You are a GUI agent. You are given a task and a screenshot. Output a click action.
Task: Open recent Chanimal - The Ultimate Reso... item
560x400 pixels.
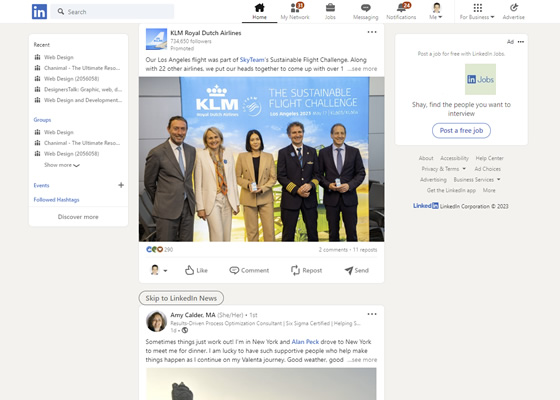(82, 68)
